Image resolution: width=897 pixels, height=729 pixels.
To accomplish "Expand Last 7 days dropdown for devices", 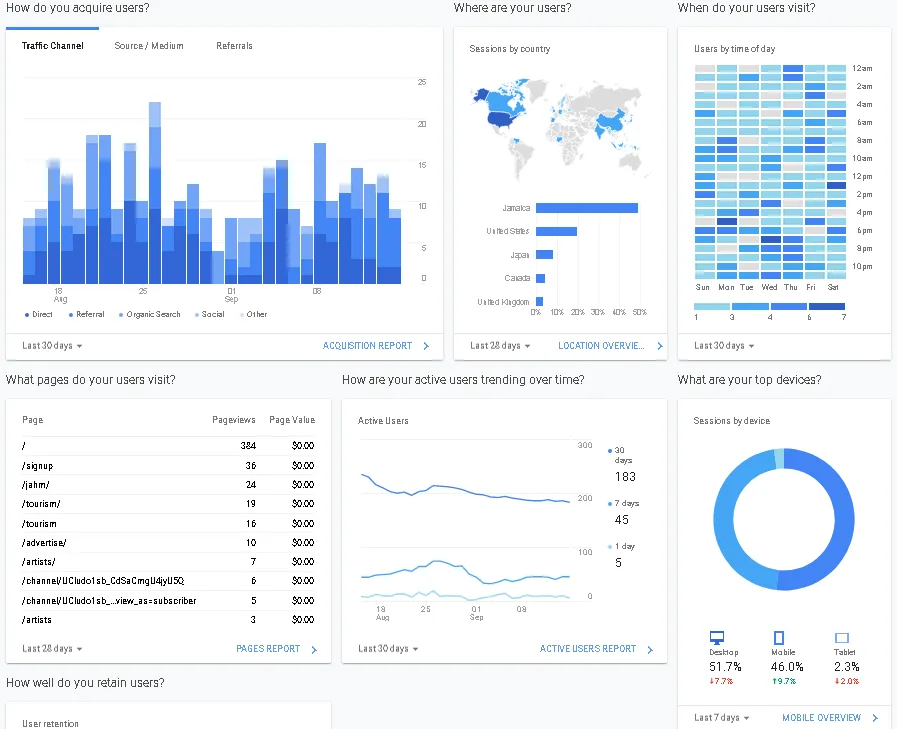I will pyautogui.click(x=721, y=718).
